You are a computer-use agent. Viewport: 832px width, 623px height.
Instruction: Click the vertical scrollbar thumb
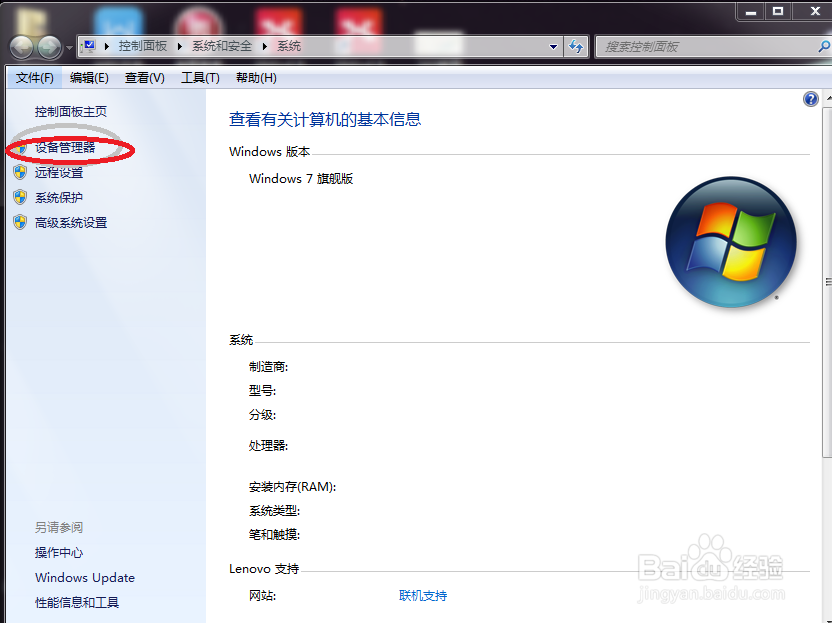827,282
